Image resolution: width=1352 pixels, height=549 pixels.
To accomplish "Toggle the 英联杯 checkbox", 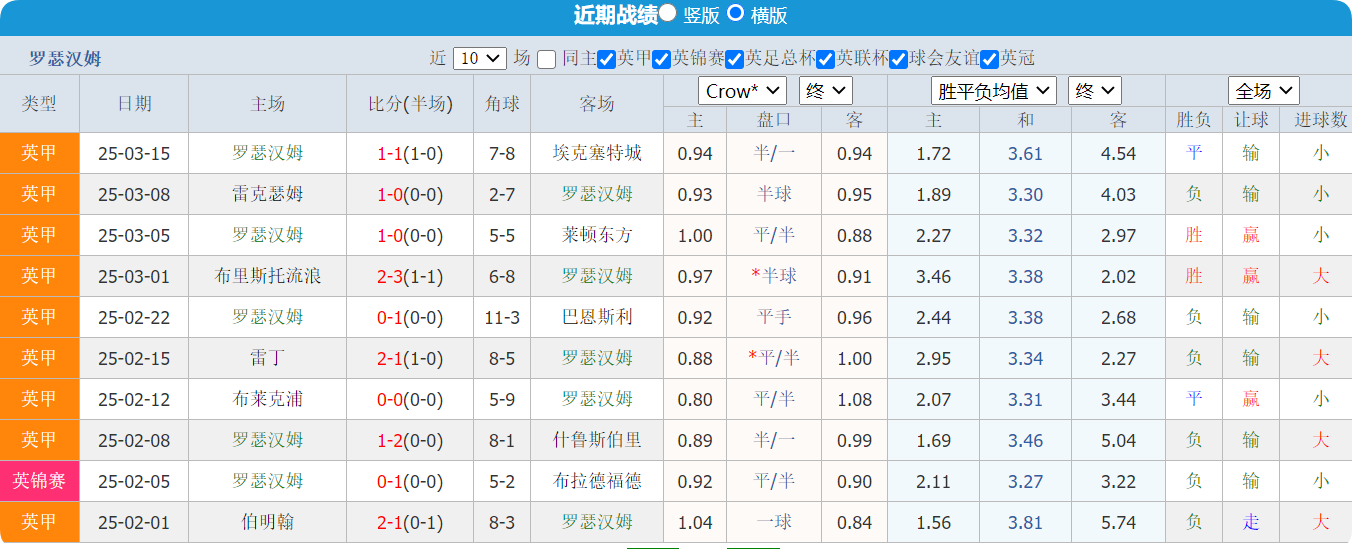I will [825, 59].
